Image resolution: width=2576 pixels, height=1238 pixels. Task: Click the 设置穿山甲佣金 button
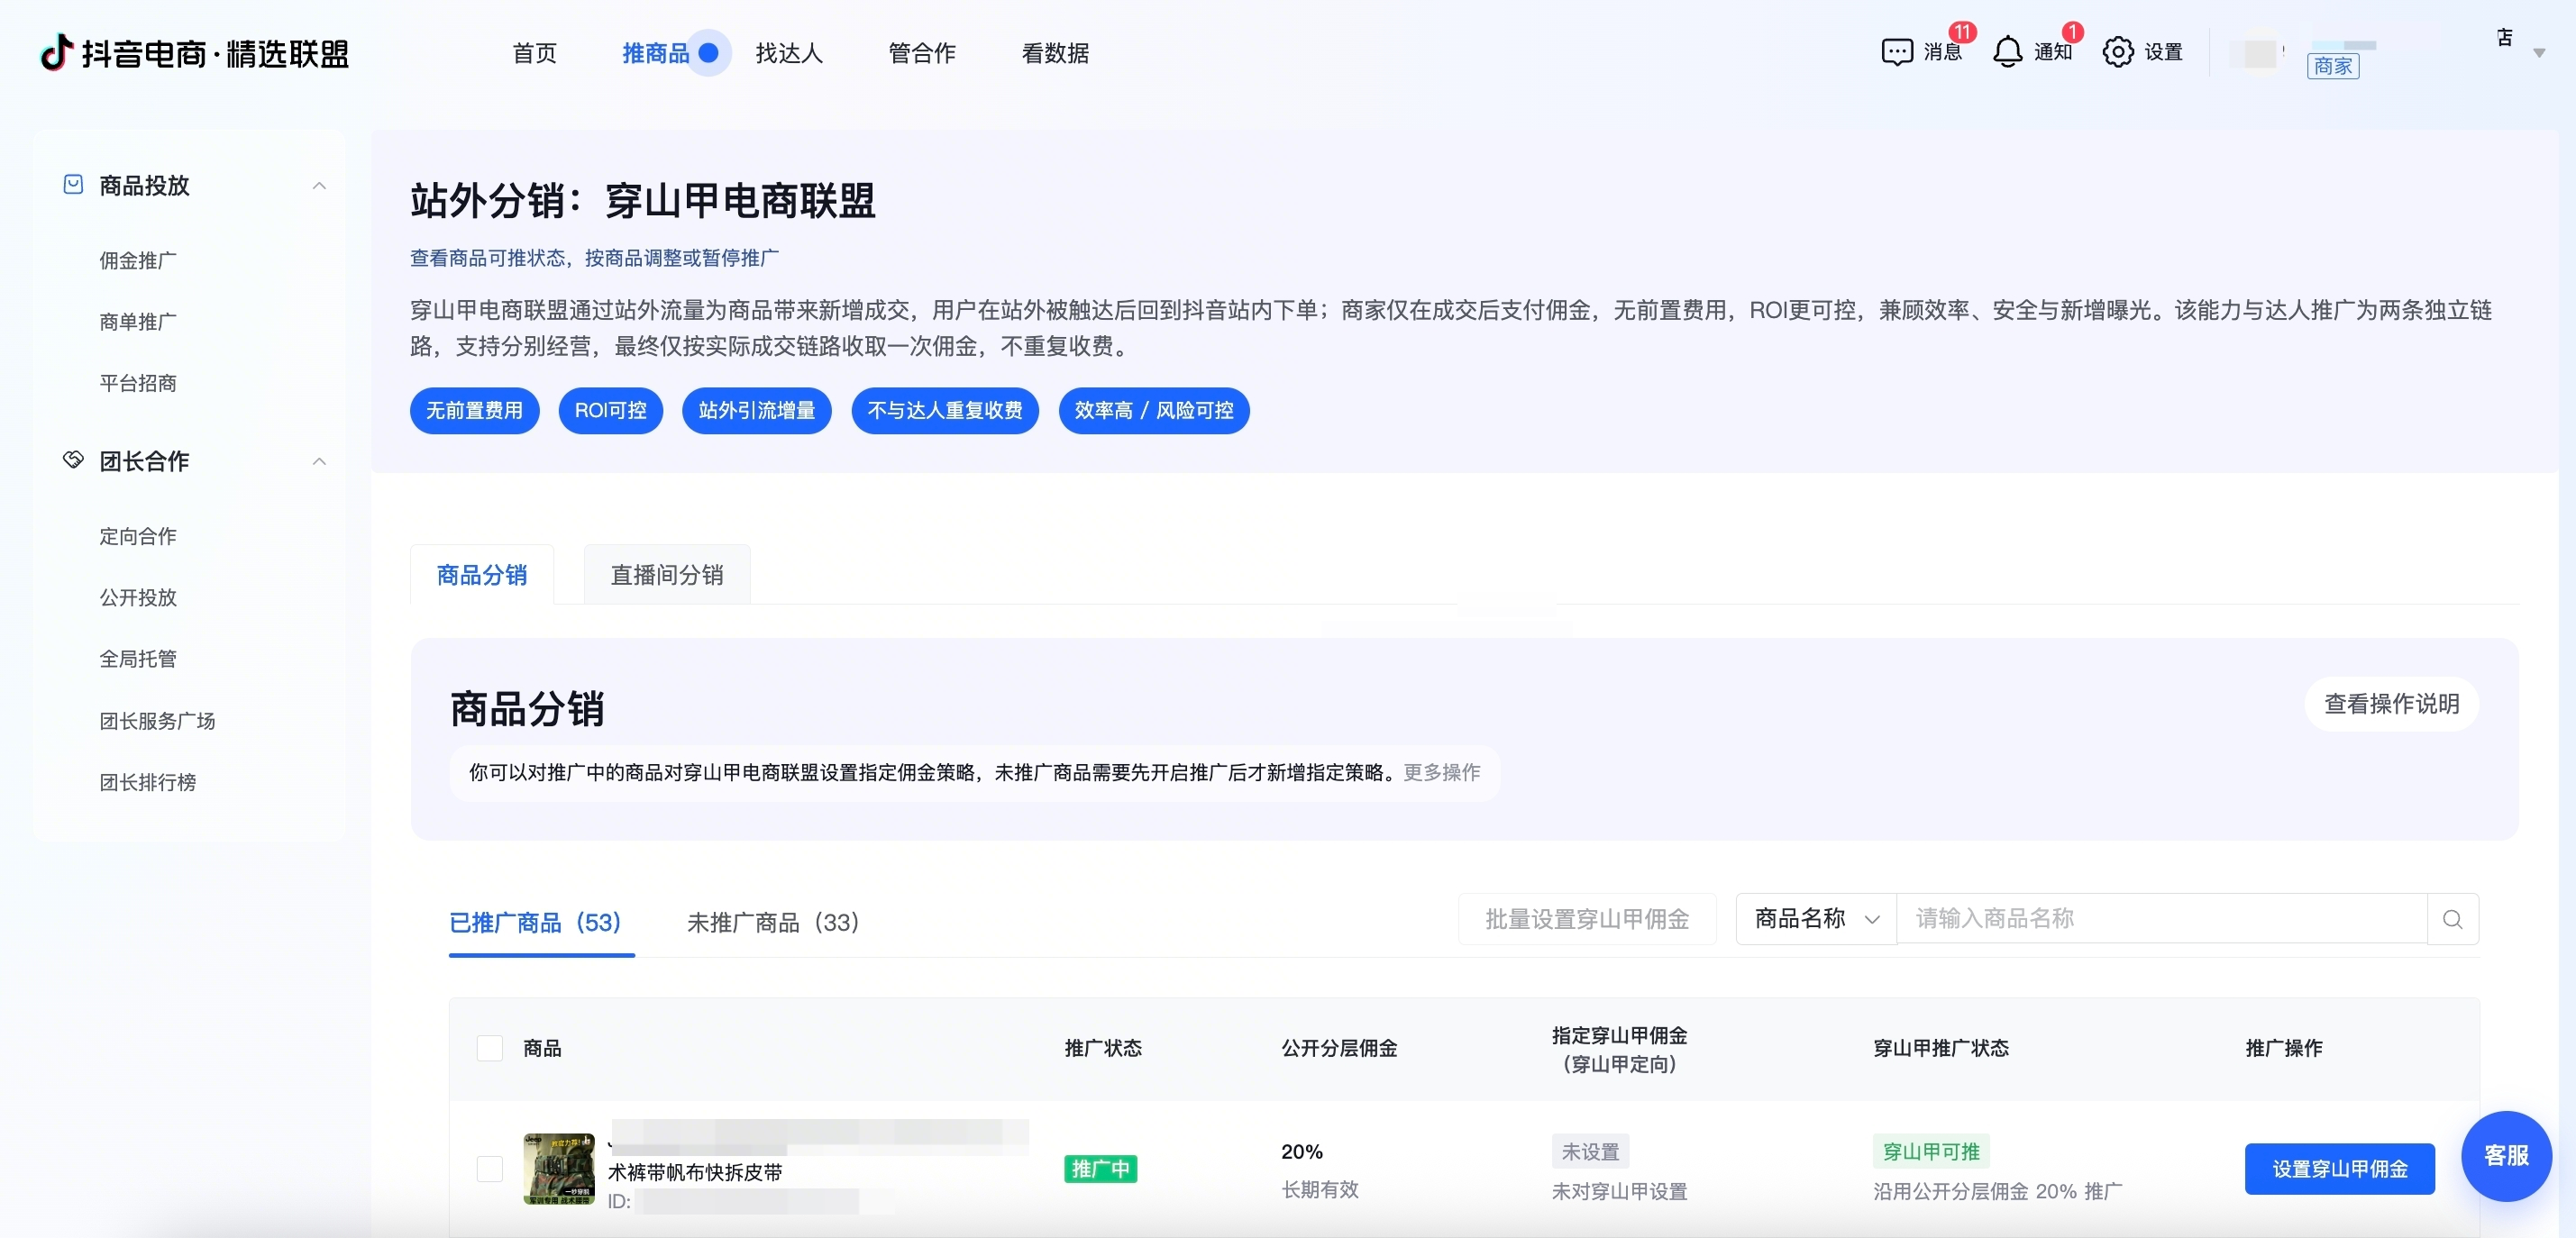click(2339, 1169)
